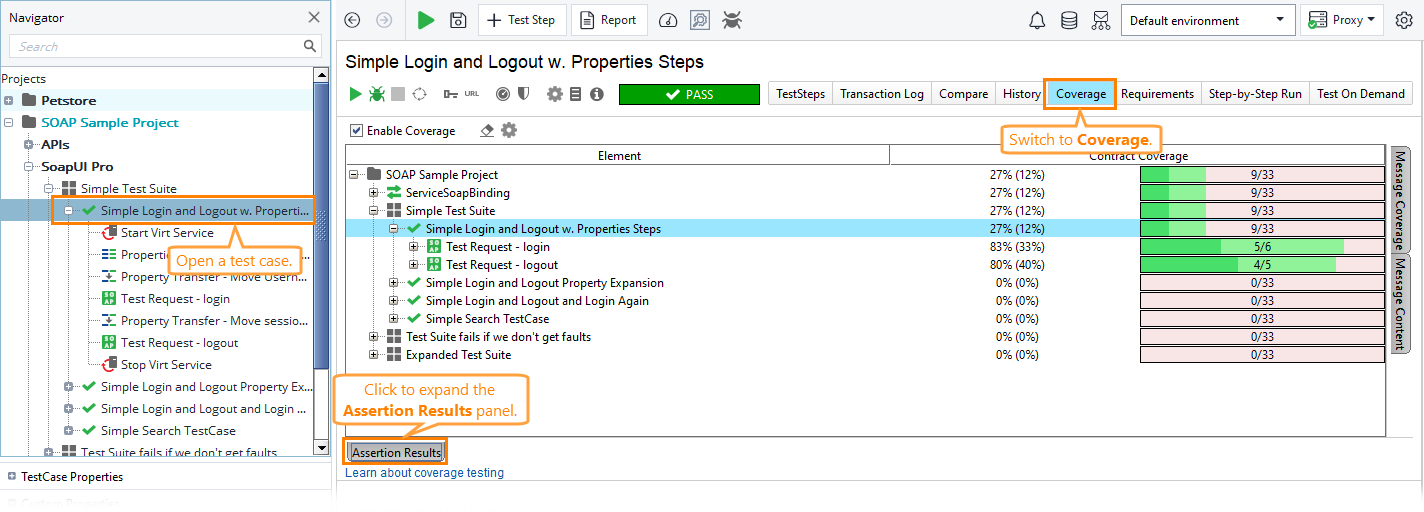Select Start Virt Service step in Navigator
The width and height of the screenshot is (1424, 512).
coord(167,233)
